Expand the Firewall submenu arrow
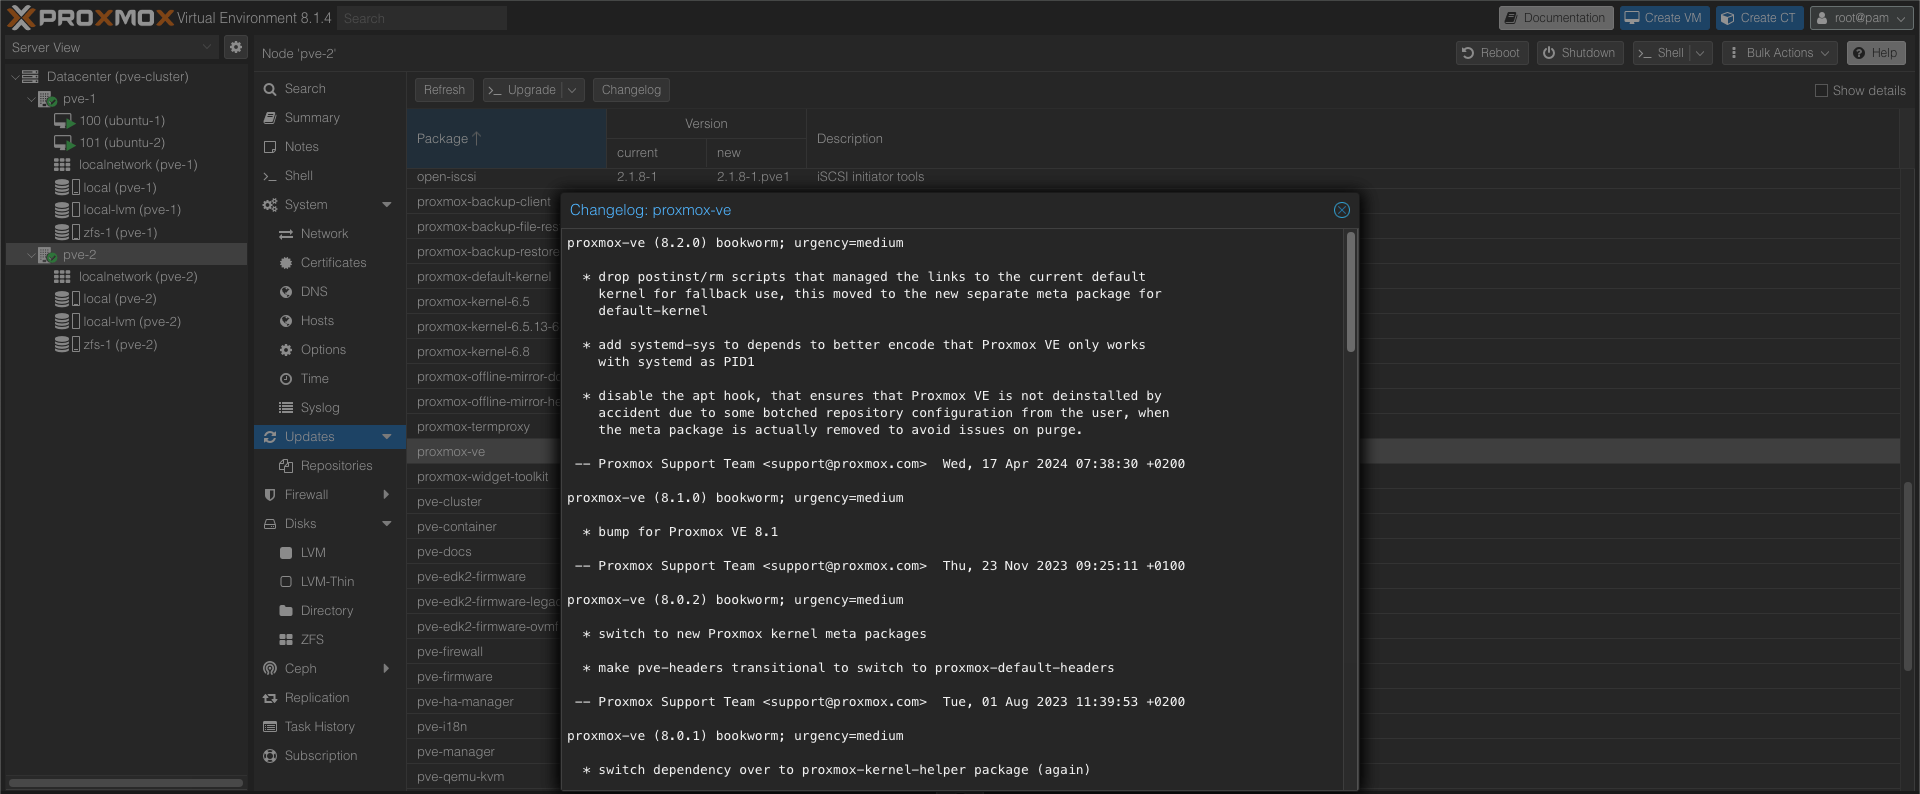The image size is (1920, 794). click(x=387, y=495)
